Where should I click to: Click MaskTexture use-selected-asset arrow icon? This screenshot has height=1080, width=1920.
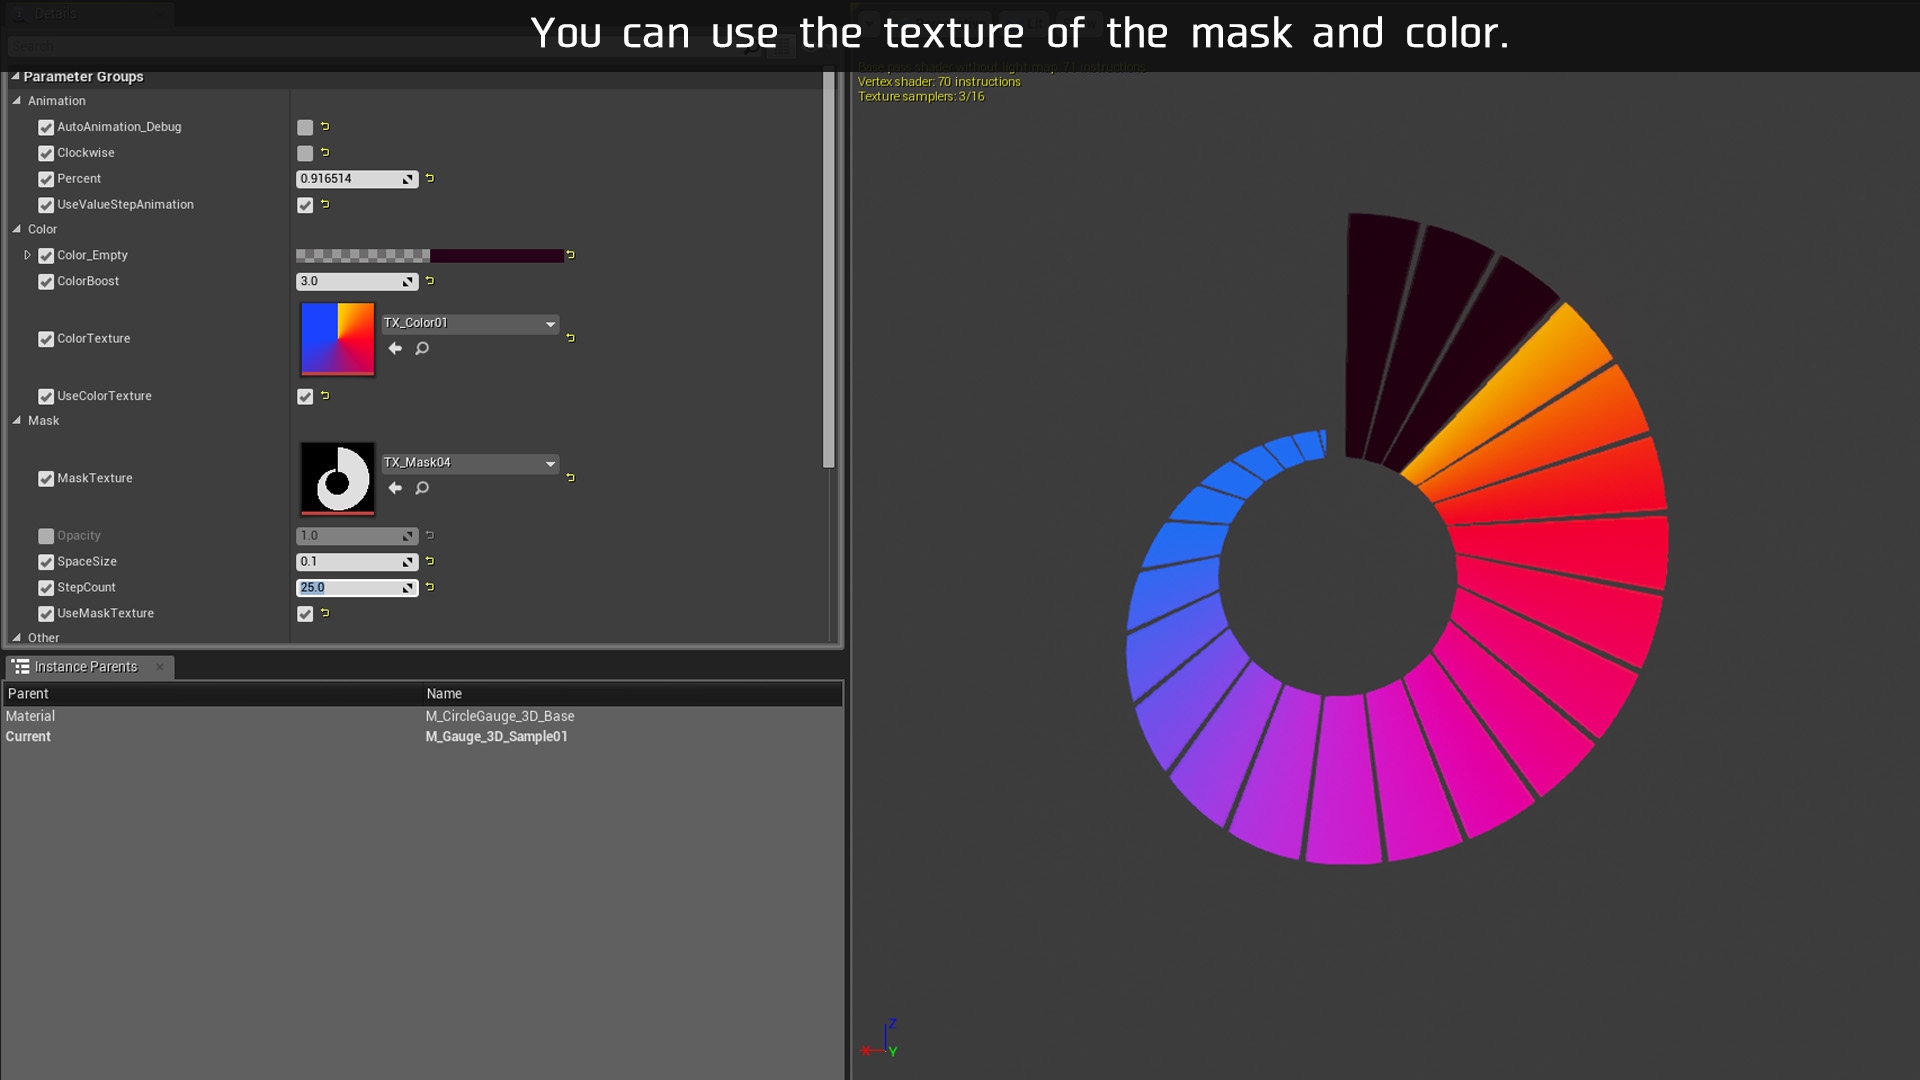(x=395, y=489)
